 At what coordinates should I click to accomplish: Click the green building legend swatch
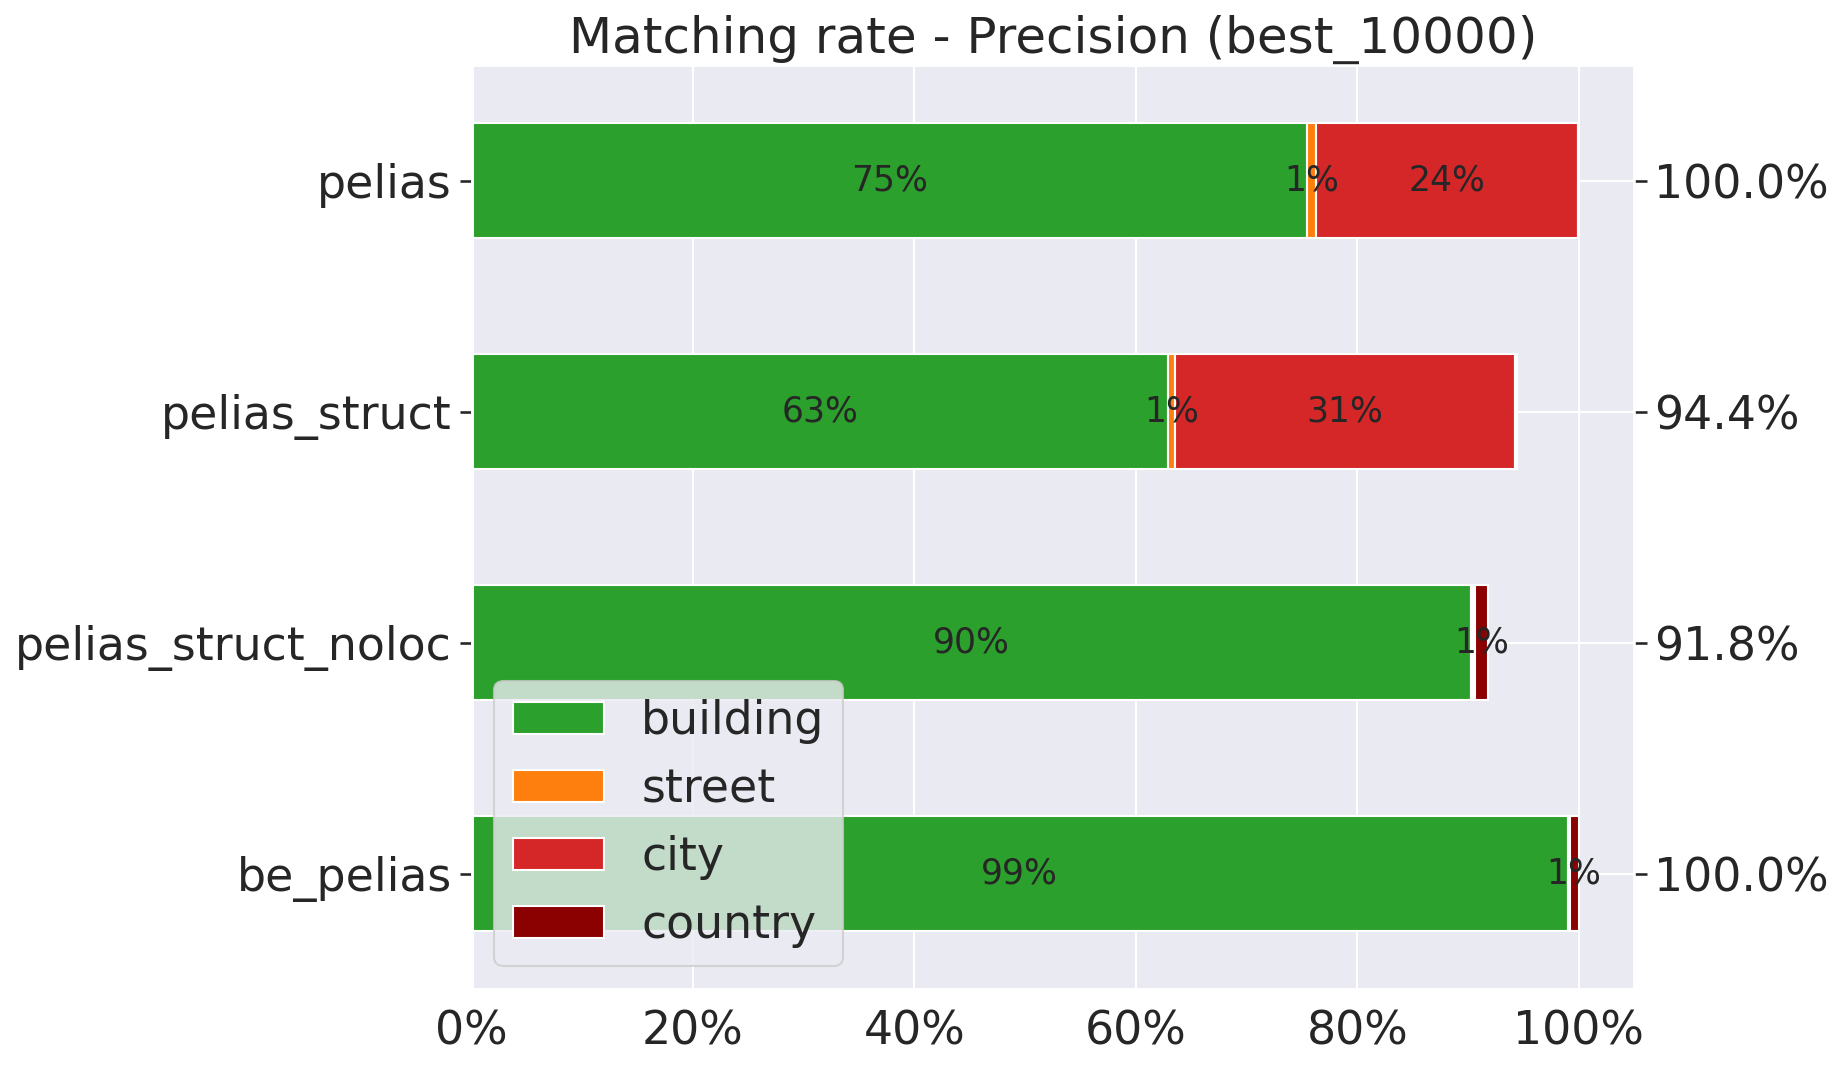[558, 718]
